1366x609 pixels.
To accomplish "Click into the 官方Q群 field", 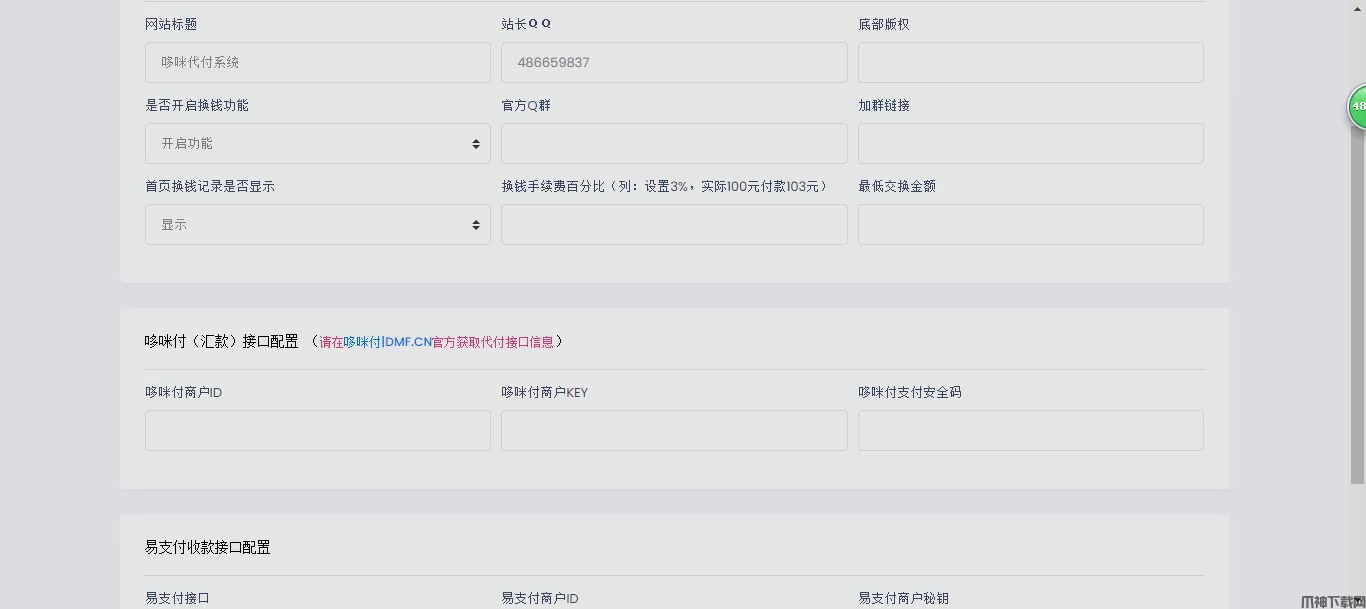I will pyautogui.click(x=674, y=144).
